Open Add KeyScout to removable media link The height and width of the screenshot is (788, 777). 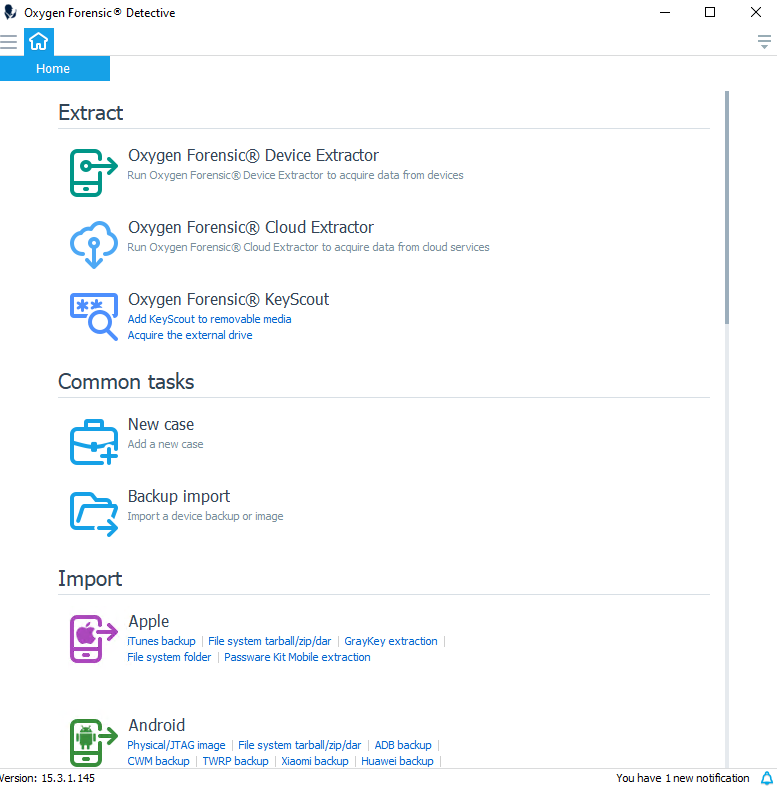209,319
